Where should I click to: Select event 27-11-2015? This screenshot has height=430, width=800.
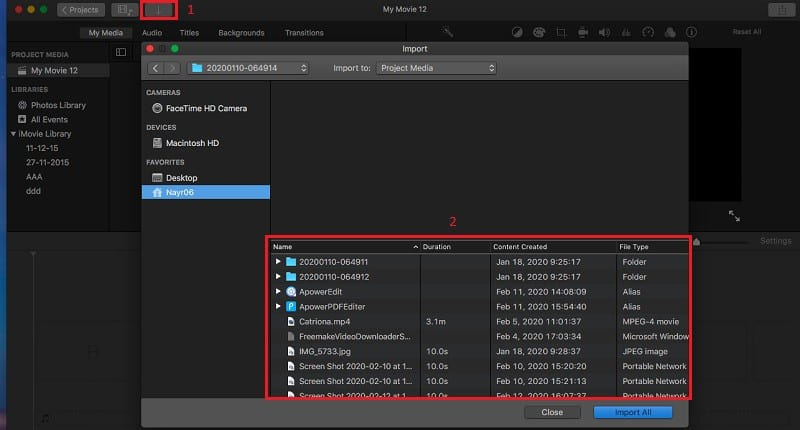pyautogui.click(x=47, y=162)
